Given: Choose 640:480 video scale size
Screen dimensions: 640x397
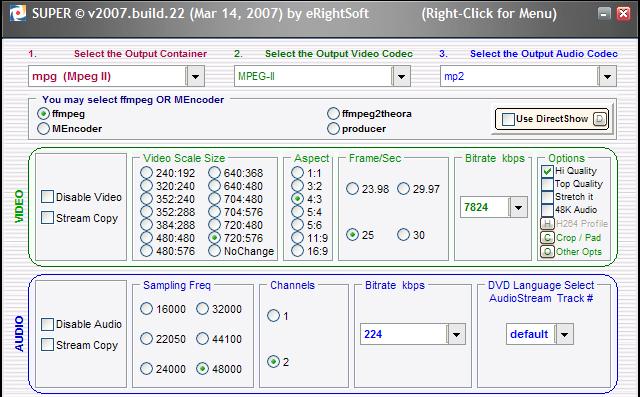Looking at the screenshot, I should tap(214, 186).
